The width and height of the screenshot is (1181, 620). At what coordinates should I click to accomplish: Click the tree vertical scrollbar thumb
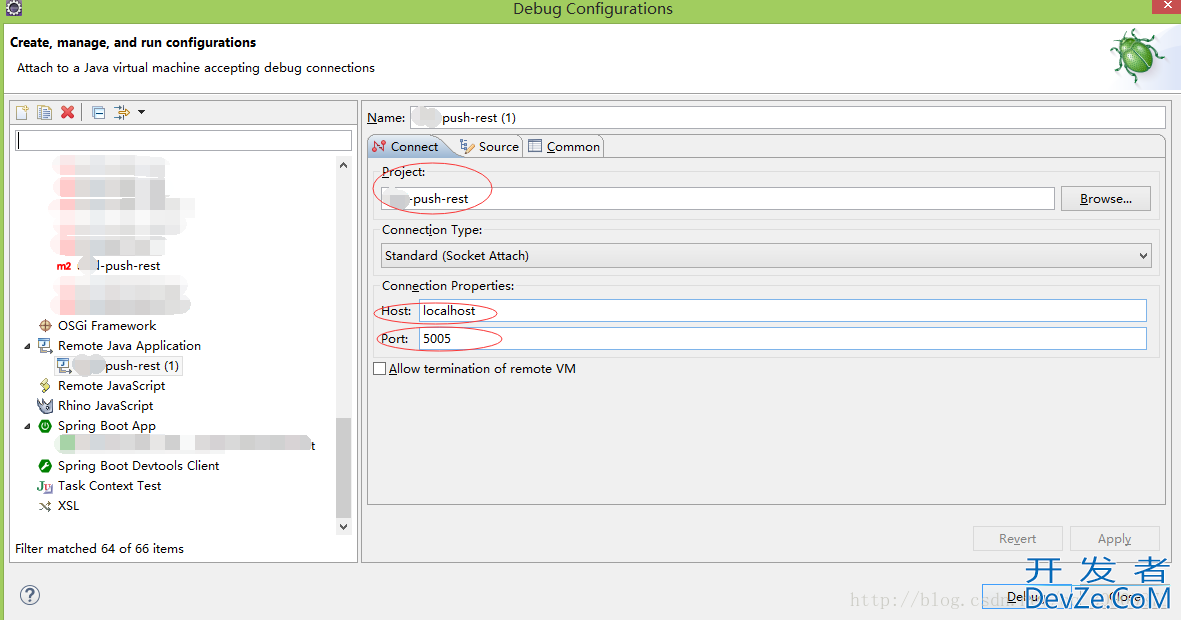point(343,468)
